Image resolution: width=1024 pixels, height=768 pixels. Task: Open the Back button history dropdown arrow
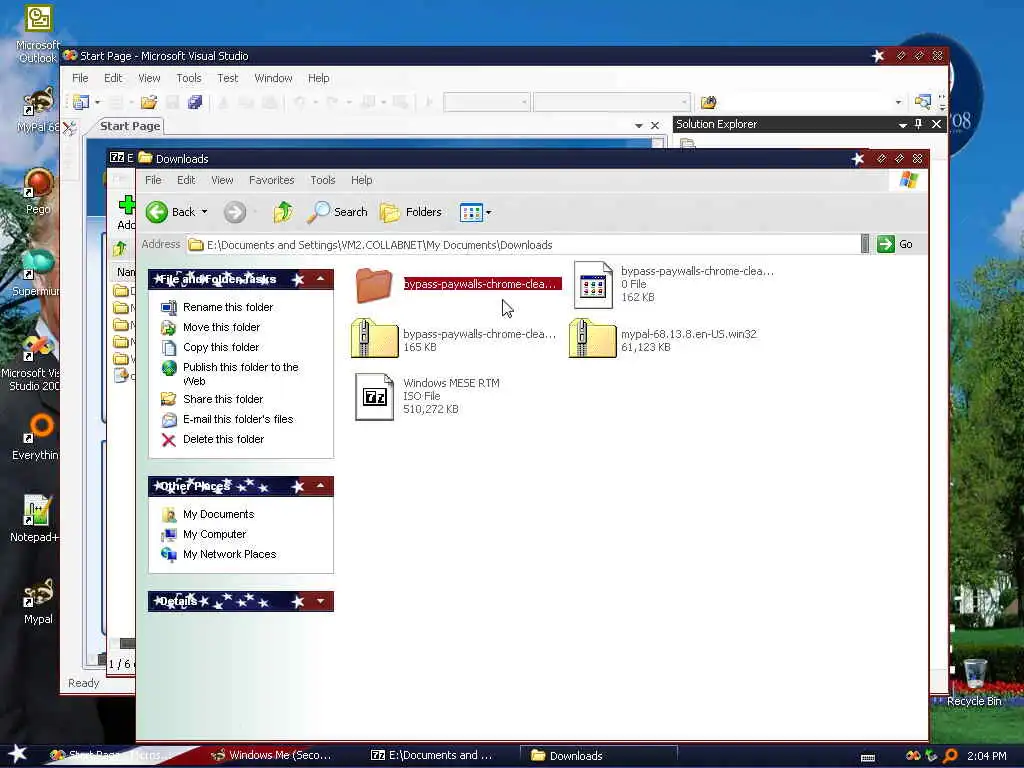coord(204,212)
